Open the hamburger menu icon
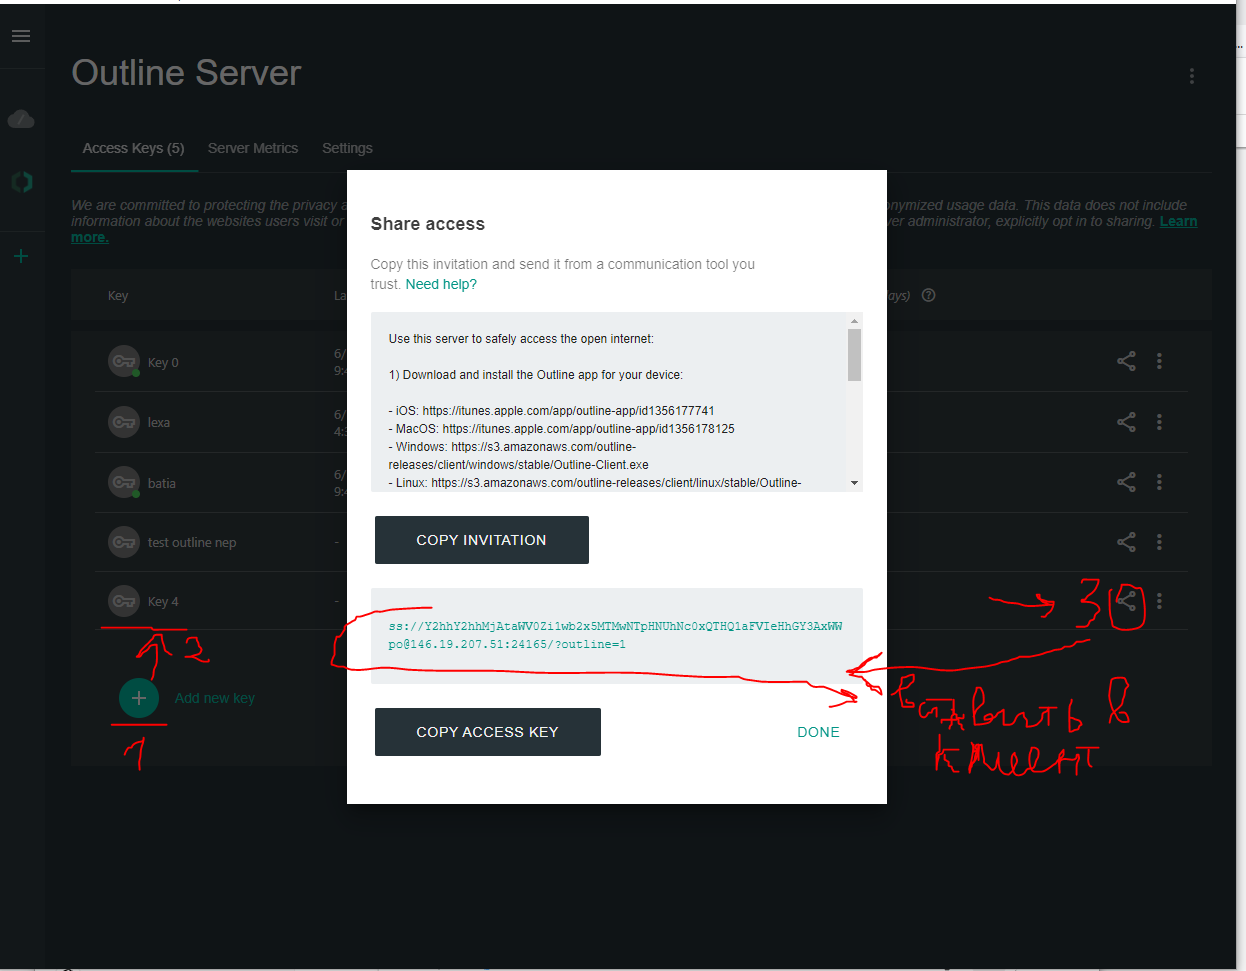This screenshot has height=971, width=1246. click(21, 36)
